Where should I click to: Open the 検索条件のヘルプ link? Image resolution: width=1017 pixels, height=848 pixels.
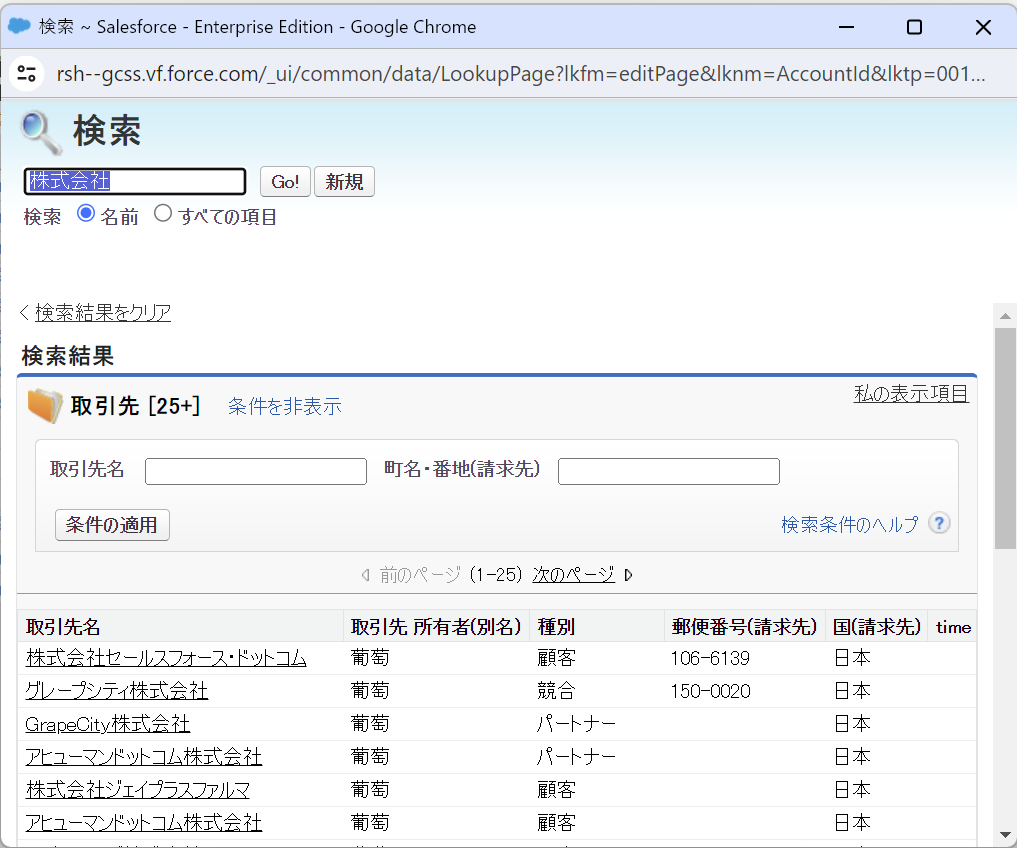(850, 524)
